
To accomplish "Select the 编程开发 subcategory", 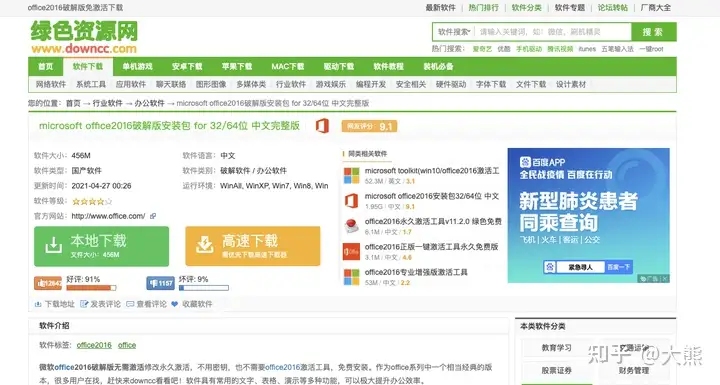I will coord(371,84).
